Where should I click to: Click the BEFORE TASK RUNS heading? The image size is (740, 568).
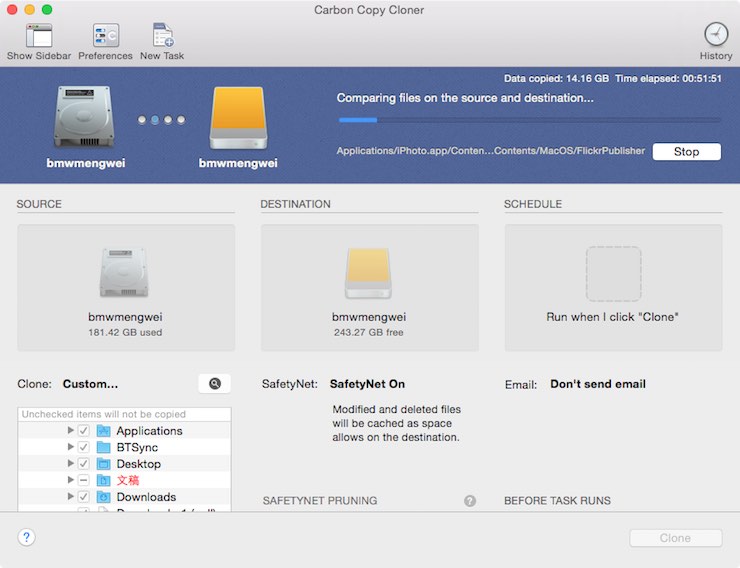[x=557, y=501]
